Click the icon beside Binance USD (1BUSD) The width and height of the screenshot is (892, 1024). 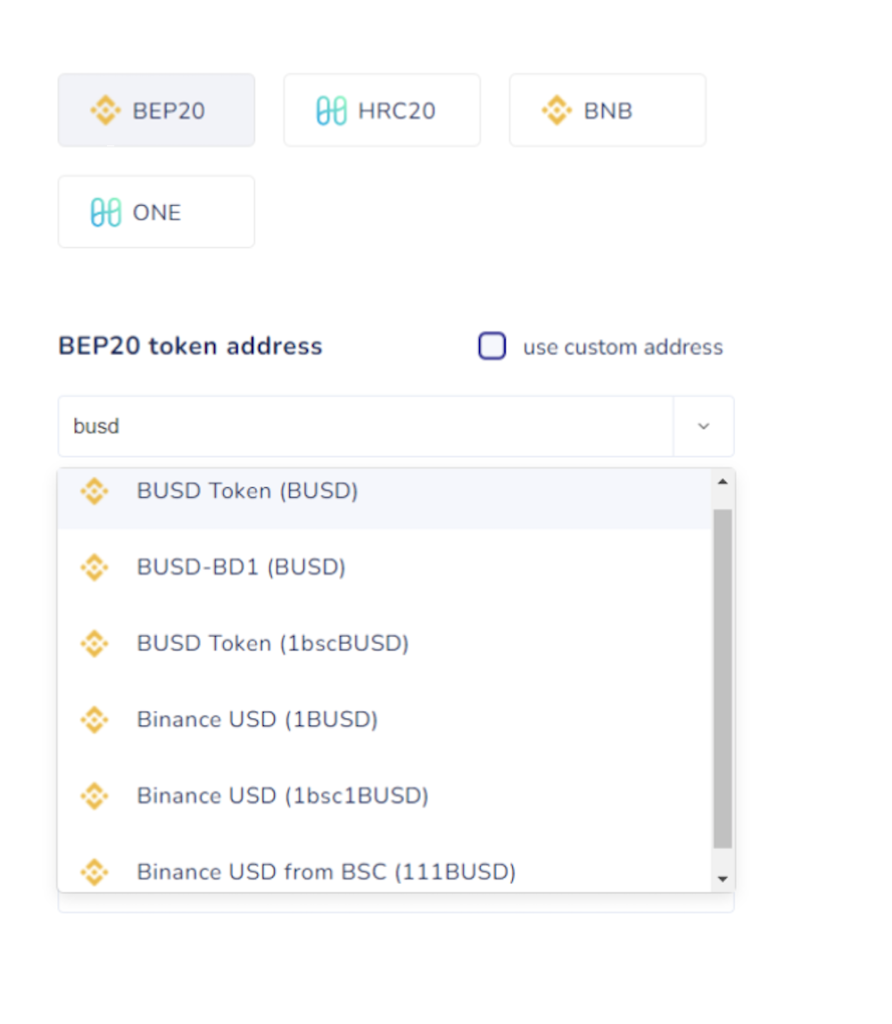coord(95,720)
